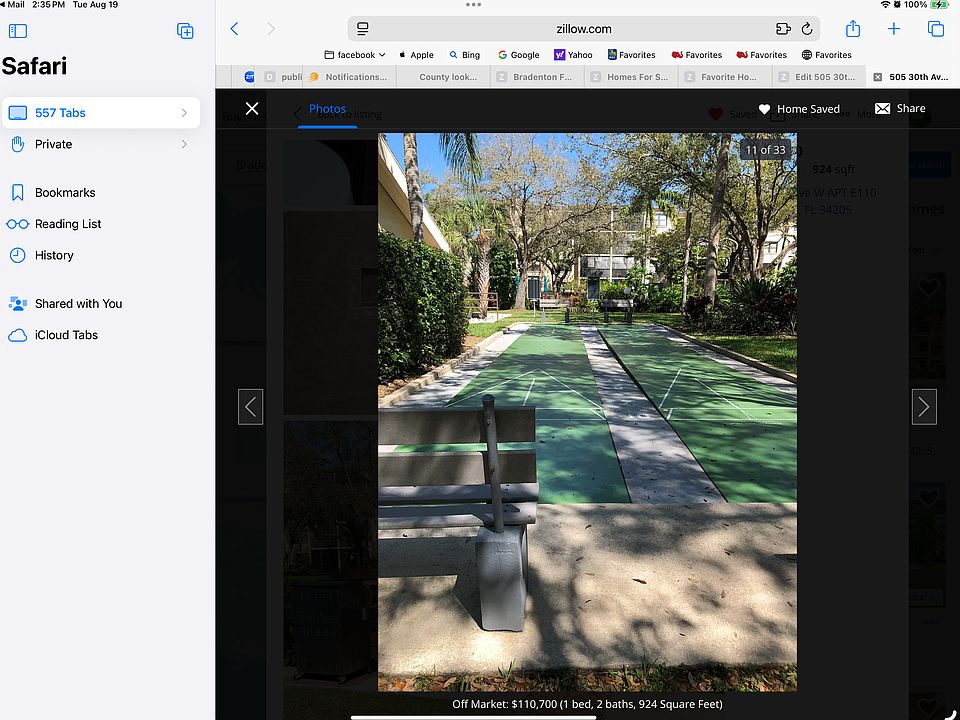Return to Mail via the status bar
Image resolution: width=960 pixels, height=720 pixels.
[x=13, y=4]
